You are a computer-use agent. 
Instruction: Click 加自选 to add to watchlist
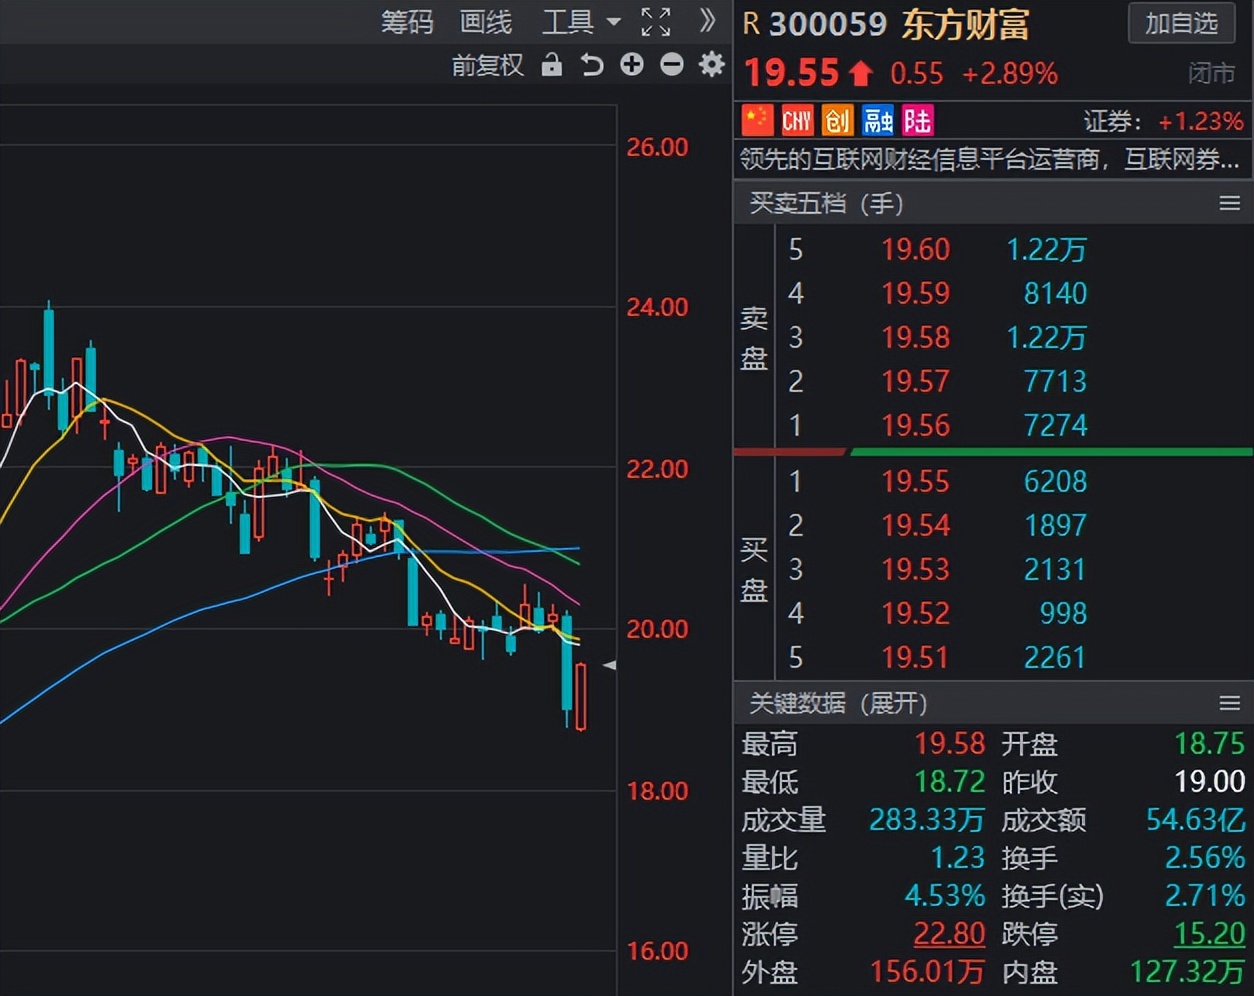pos(1181,24)
